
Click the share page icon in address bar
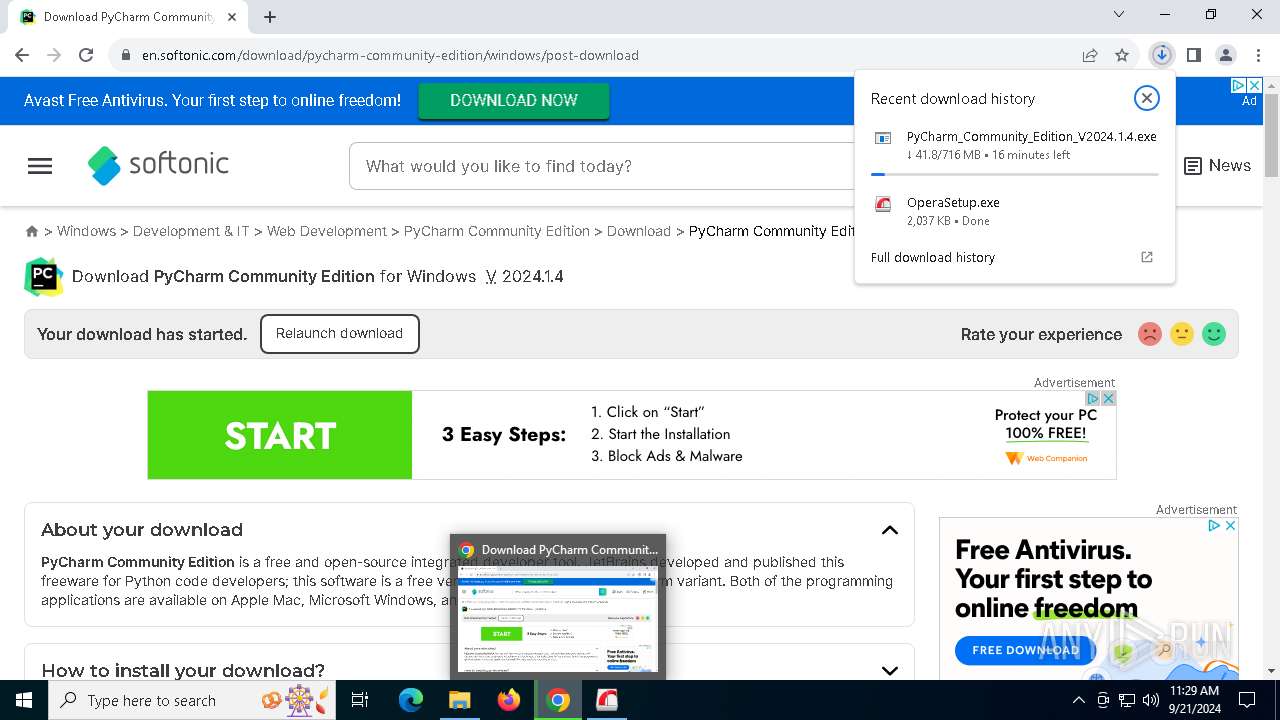coord(1090,55)
